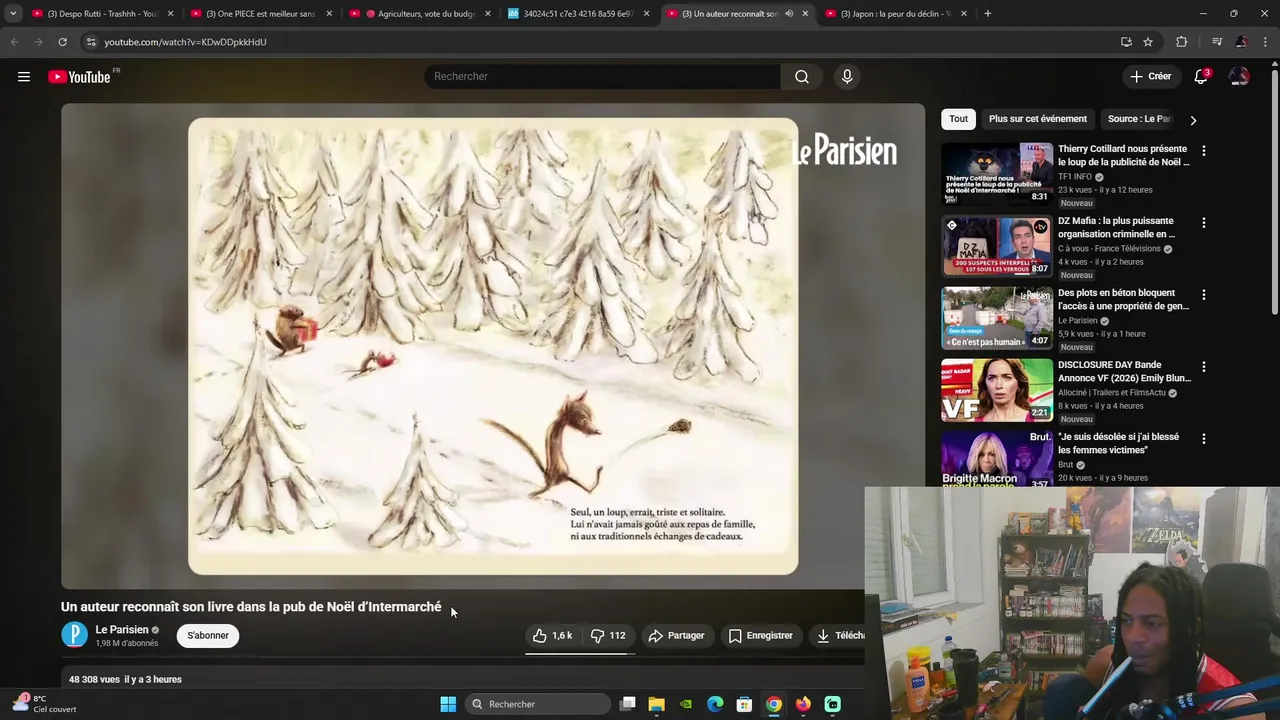This screenshot has width=1280, height=720.
Task: Click the Enregistrer save button
Action: [760, 635]
